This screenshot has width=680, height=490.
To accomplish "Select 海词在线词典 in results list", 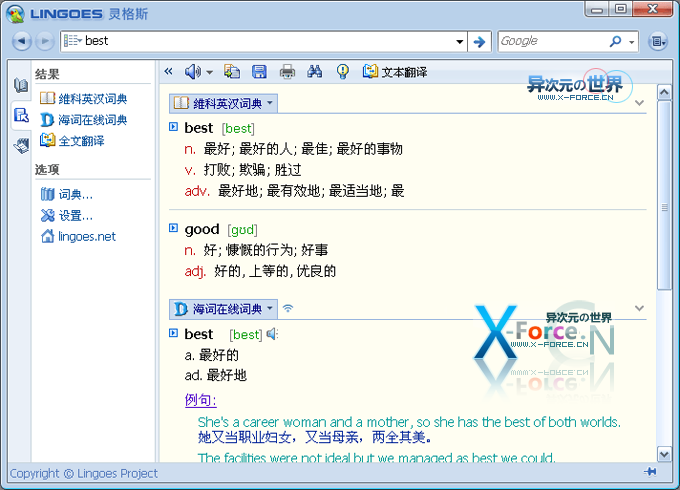I will click(x=83, y=120).
